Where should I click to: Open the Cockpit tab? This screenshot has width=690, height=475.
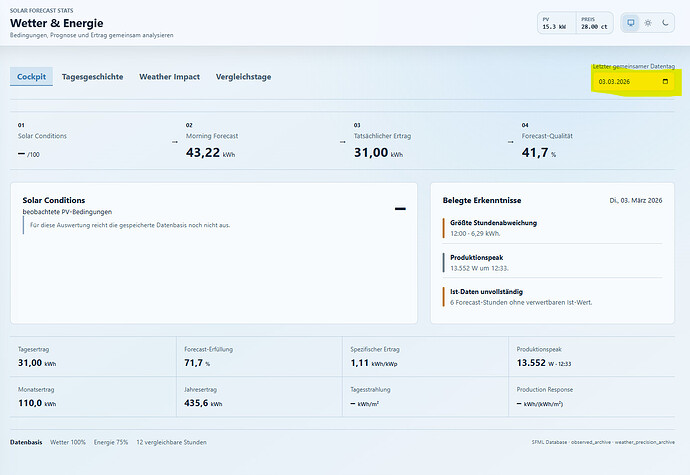[31, 77]
